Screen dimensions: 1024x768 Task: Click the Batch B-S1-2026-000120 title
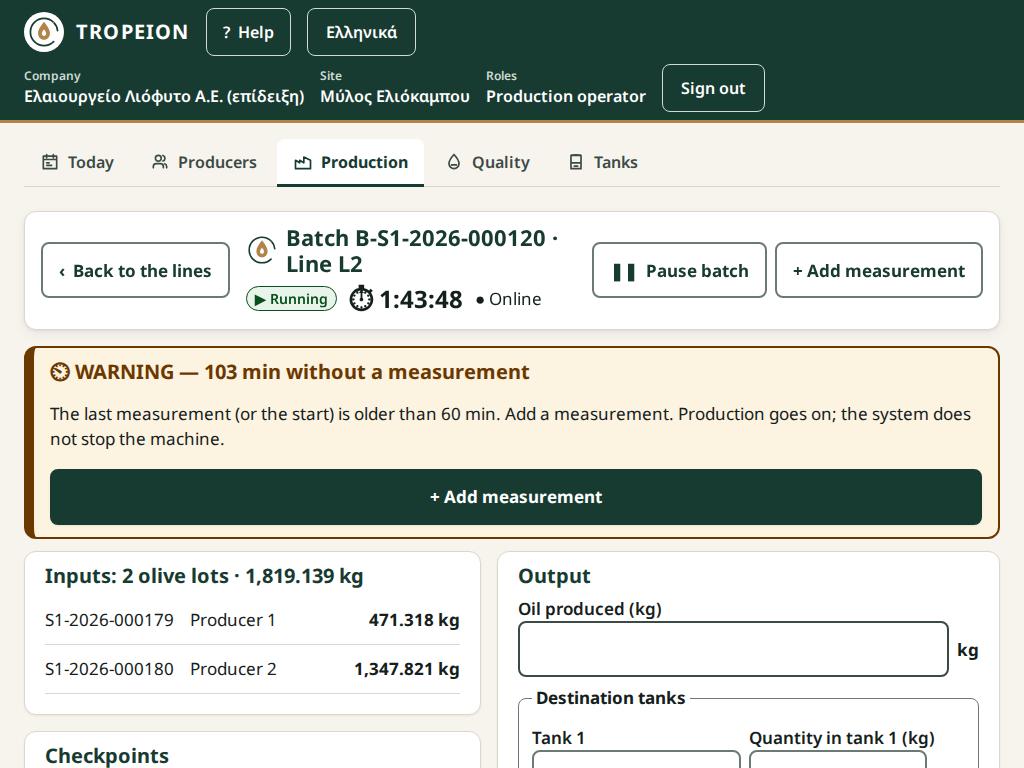point(422,251)
